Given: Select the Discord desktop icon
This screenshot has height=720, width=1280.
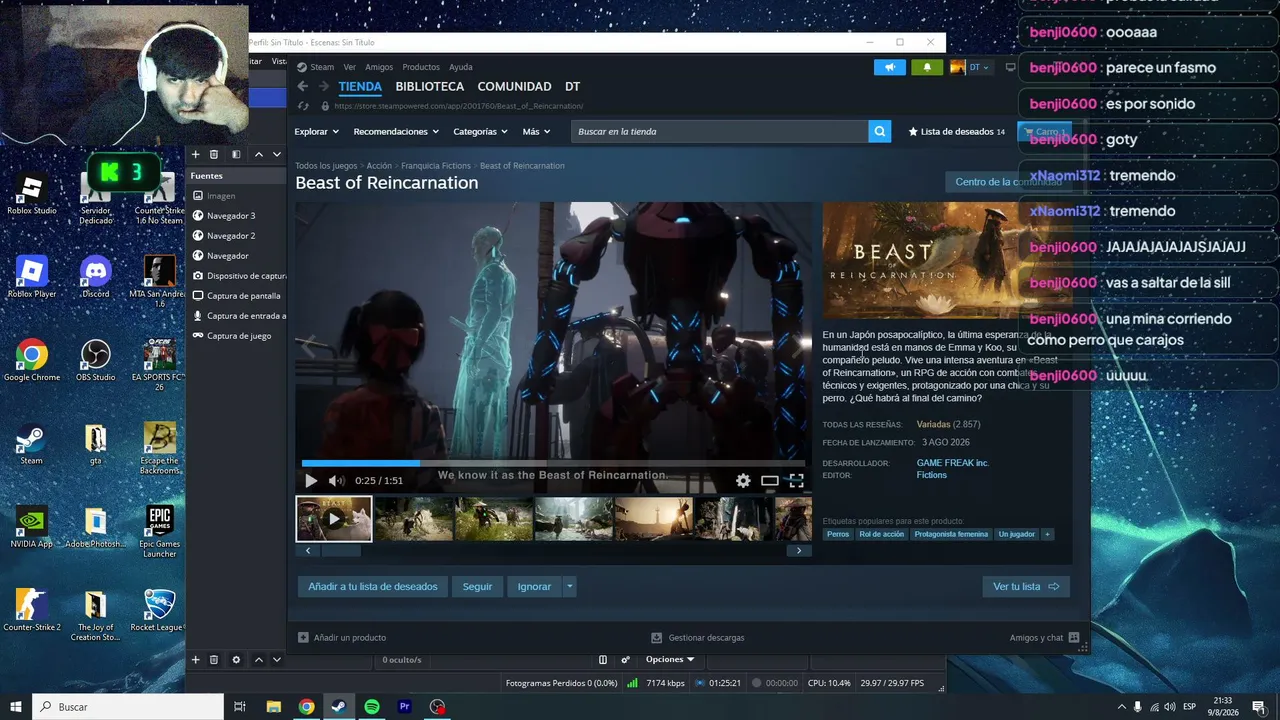Looking at the screenshot, I should coord(96,277).
